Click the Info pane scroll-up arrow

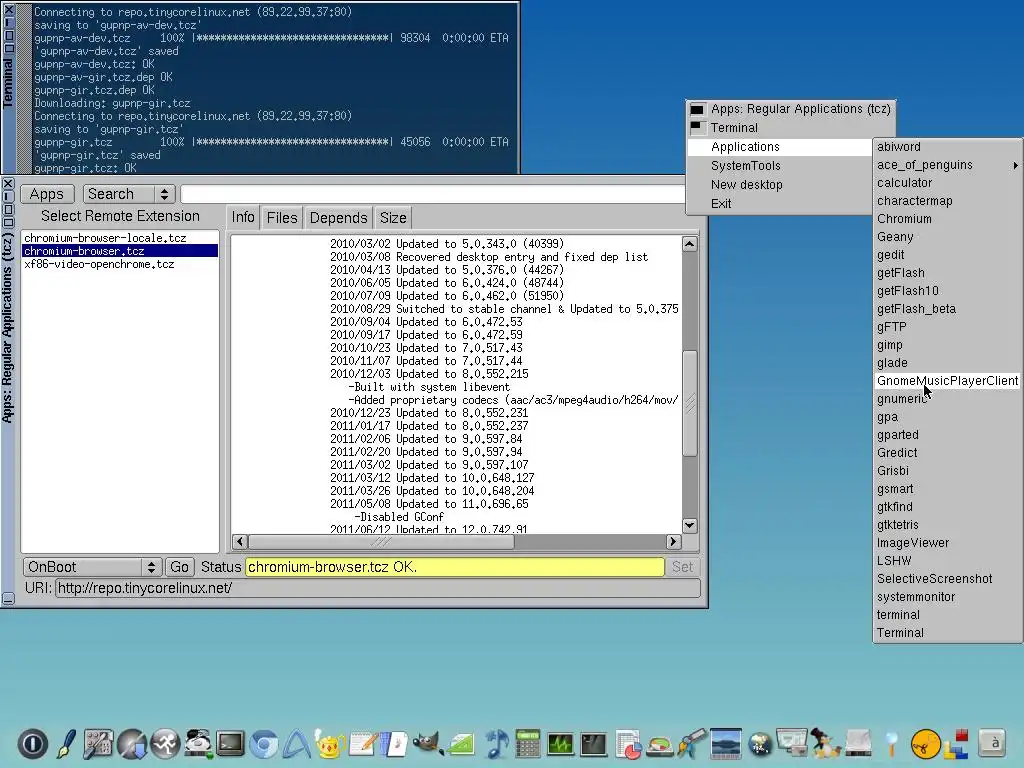coord(690,244)
